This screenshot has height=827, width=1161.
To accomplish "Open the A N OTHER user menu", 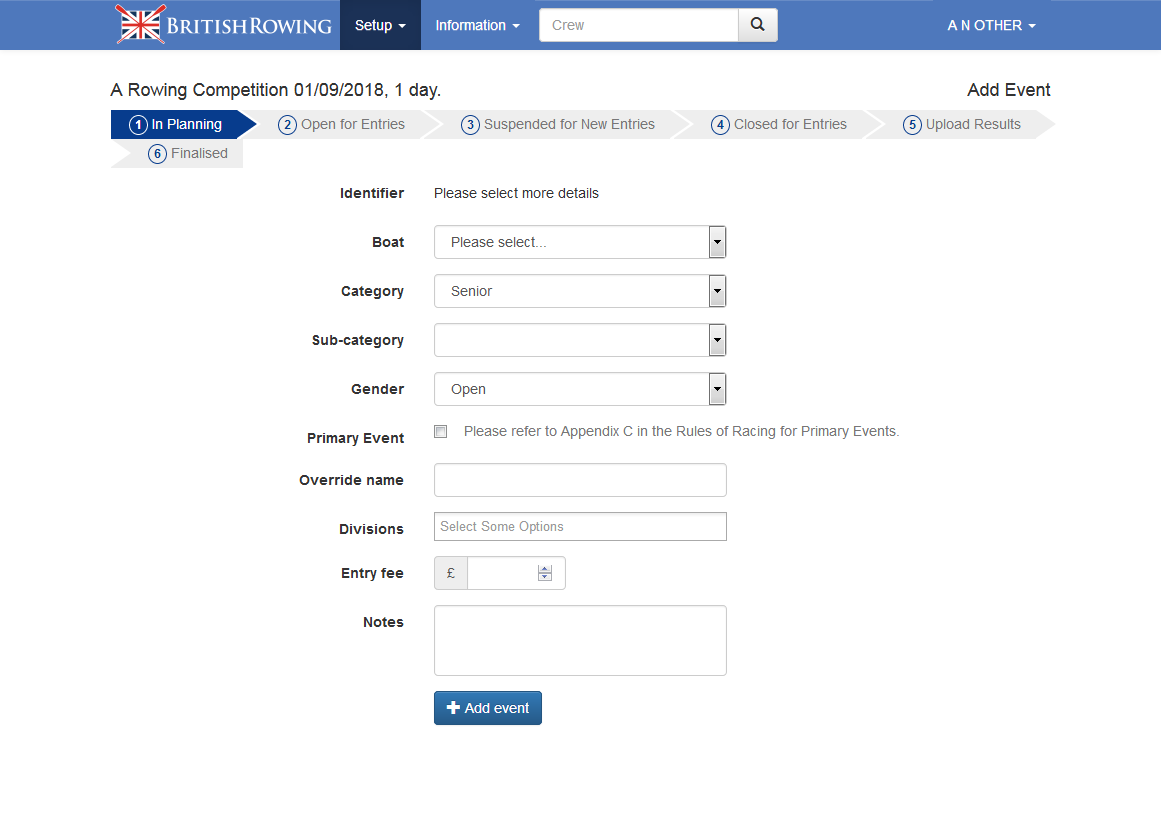I will (991, 25).
